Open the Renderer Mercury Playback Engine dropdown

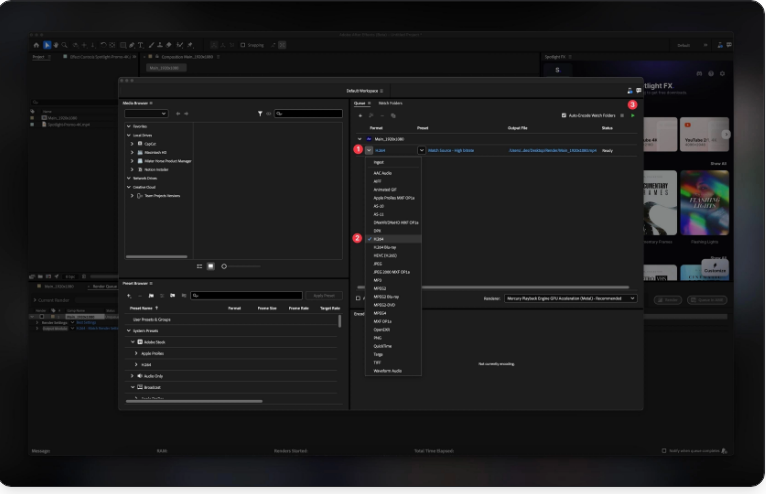(571, 298)
